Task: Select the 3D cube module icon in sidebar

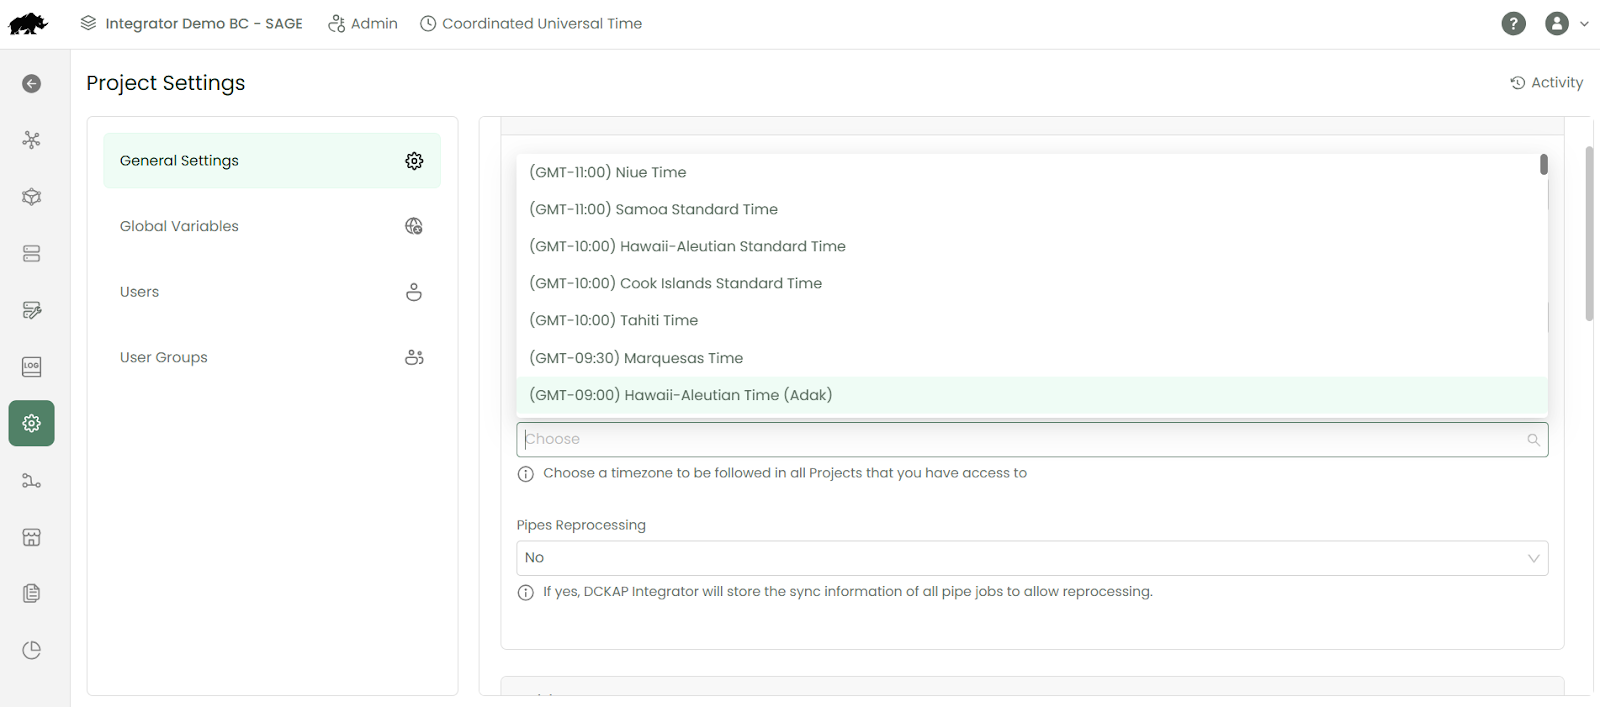Action: (x=31, y=197)
